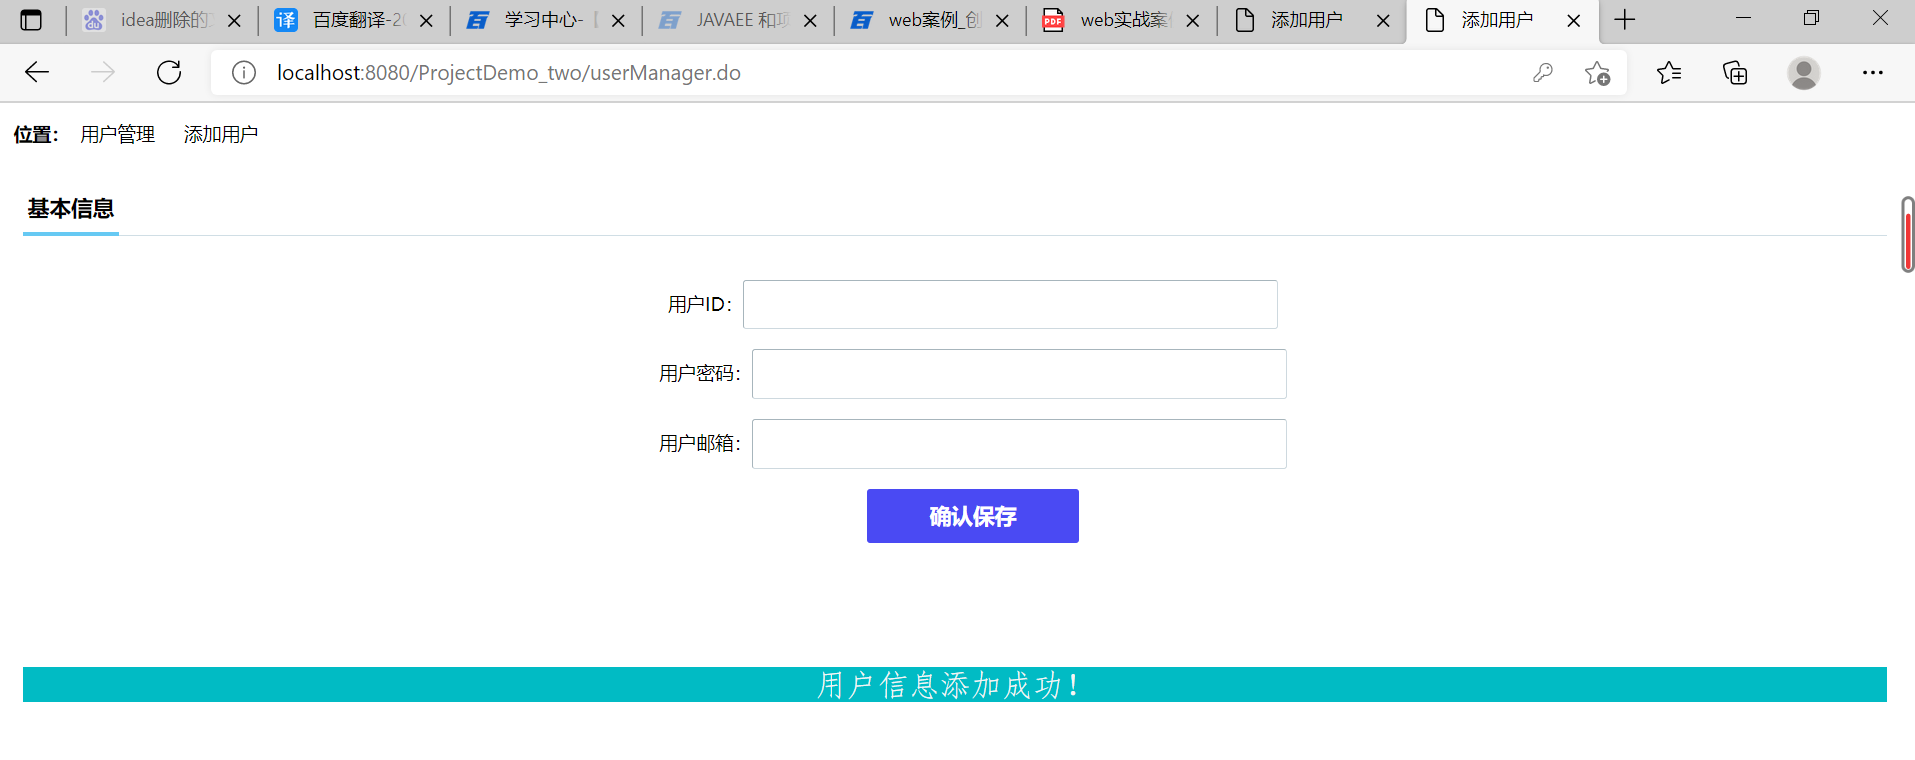Open the tab actions menu icon
Screen dimensions: 1915x760
(x=31, y=20)
